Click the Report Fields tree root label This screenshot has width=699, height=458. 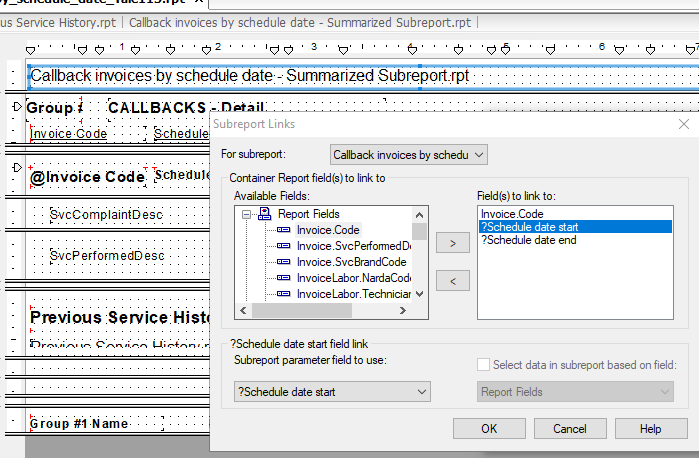tap(308, 214)
